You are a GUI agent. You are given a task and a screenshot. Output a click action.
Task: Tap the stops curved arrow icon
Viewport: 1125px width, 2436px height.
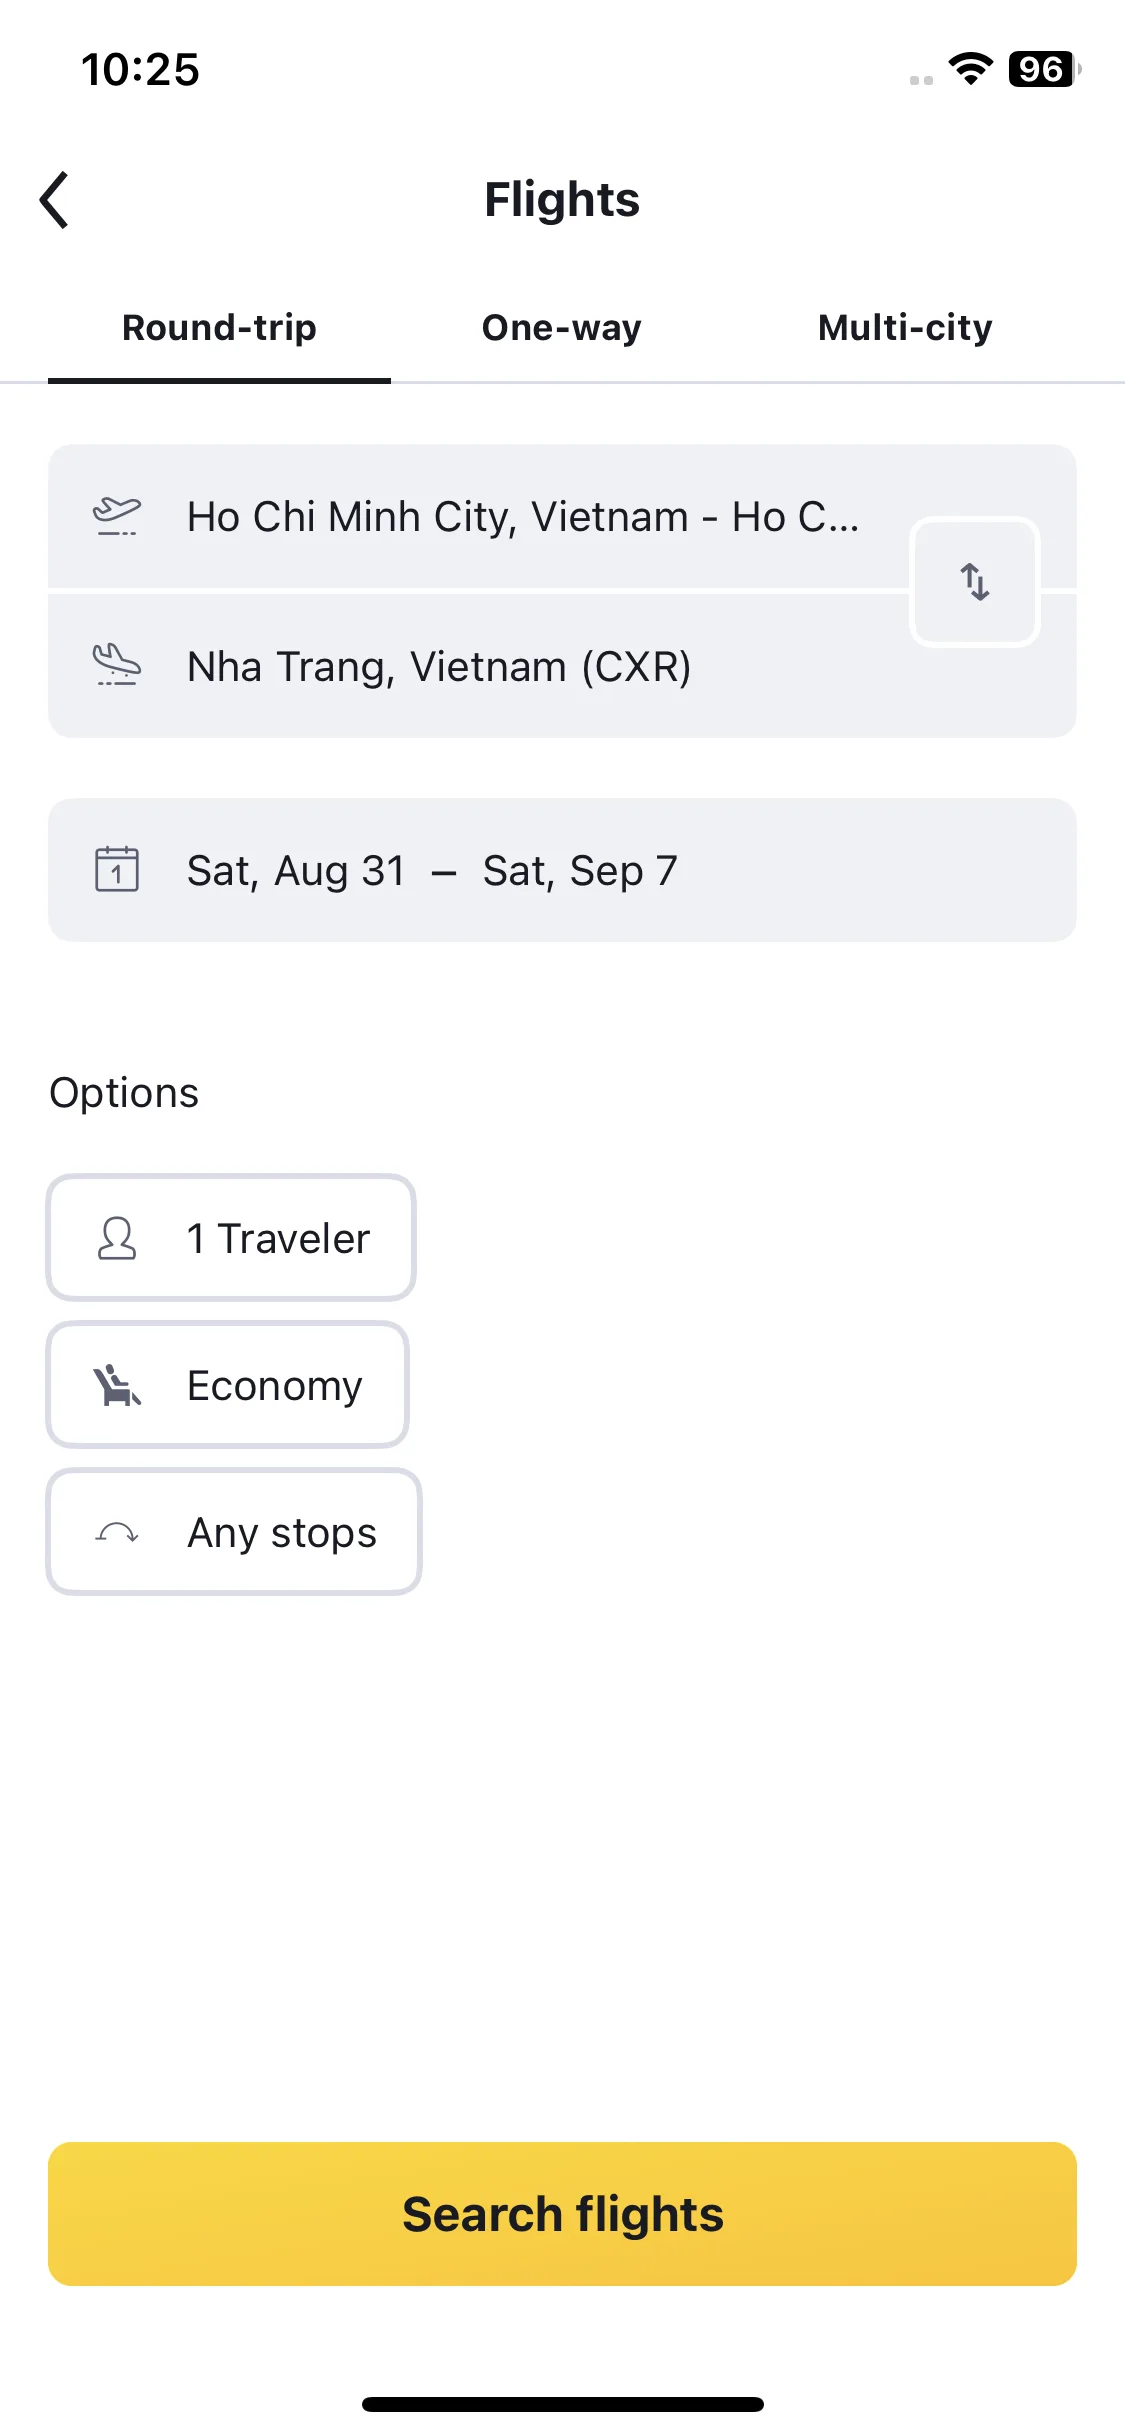click(x=117, y=1532)
